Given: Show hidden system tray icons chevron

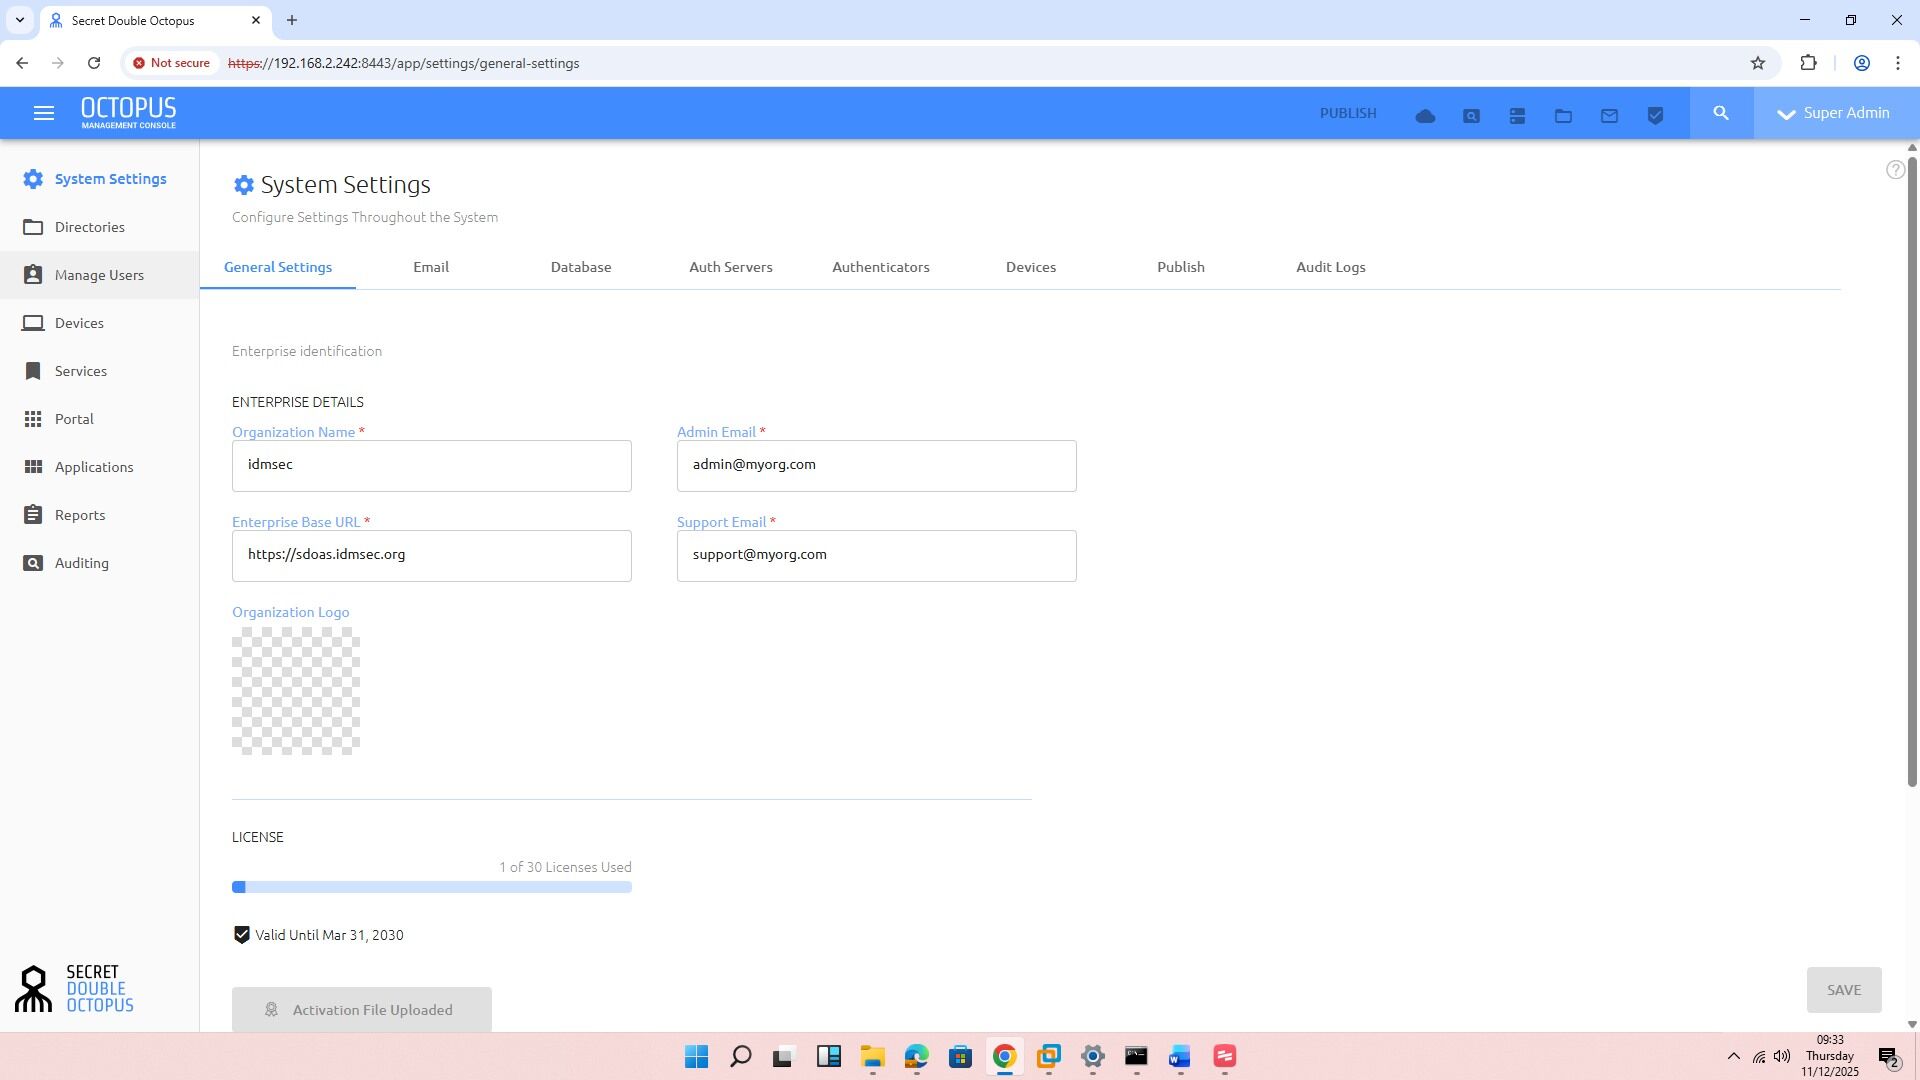Looking at the screenshot, I should (1733, 1056).
